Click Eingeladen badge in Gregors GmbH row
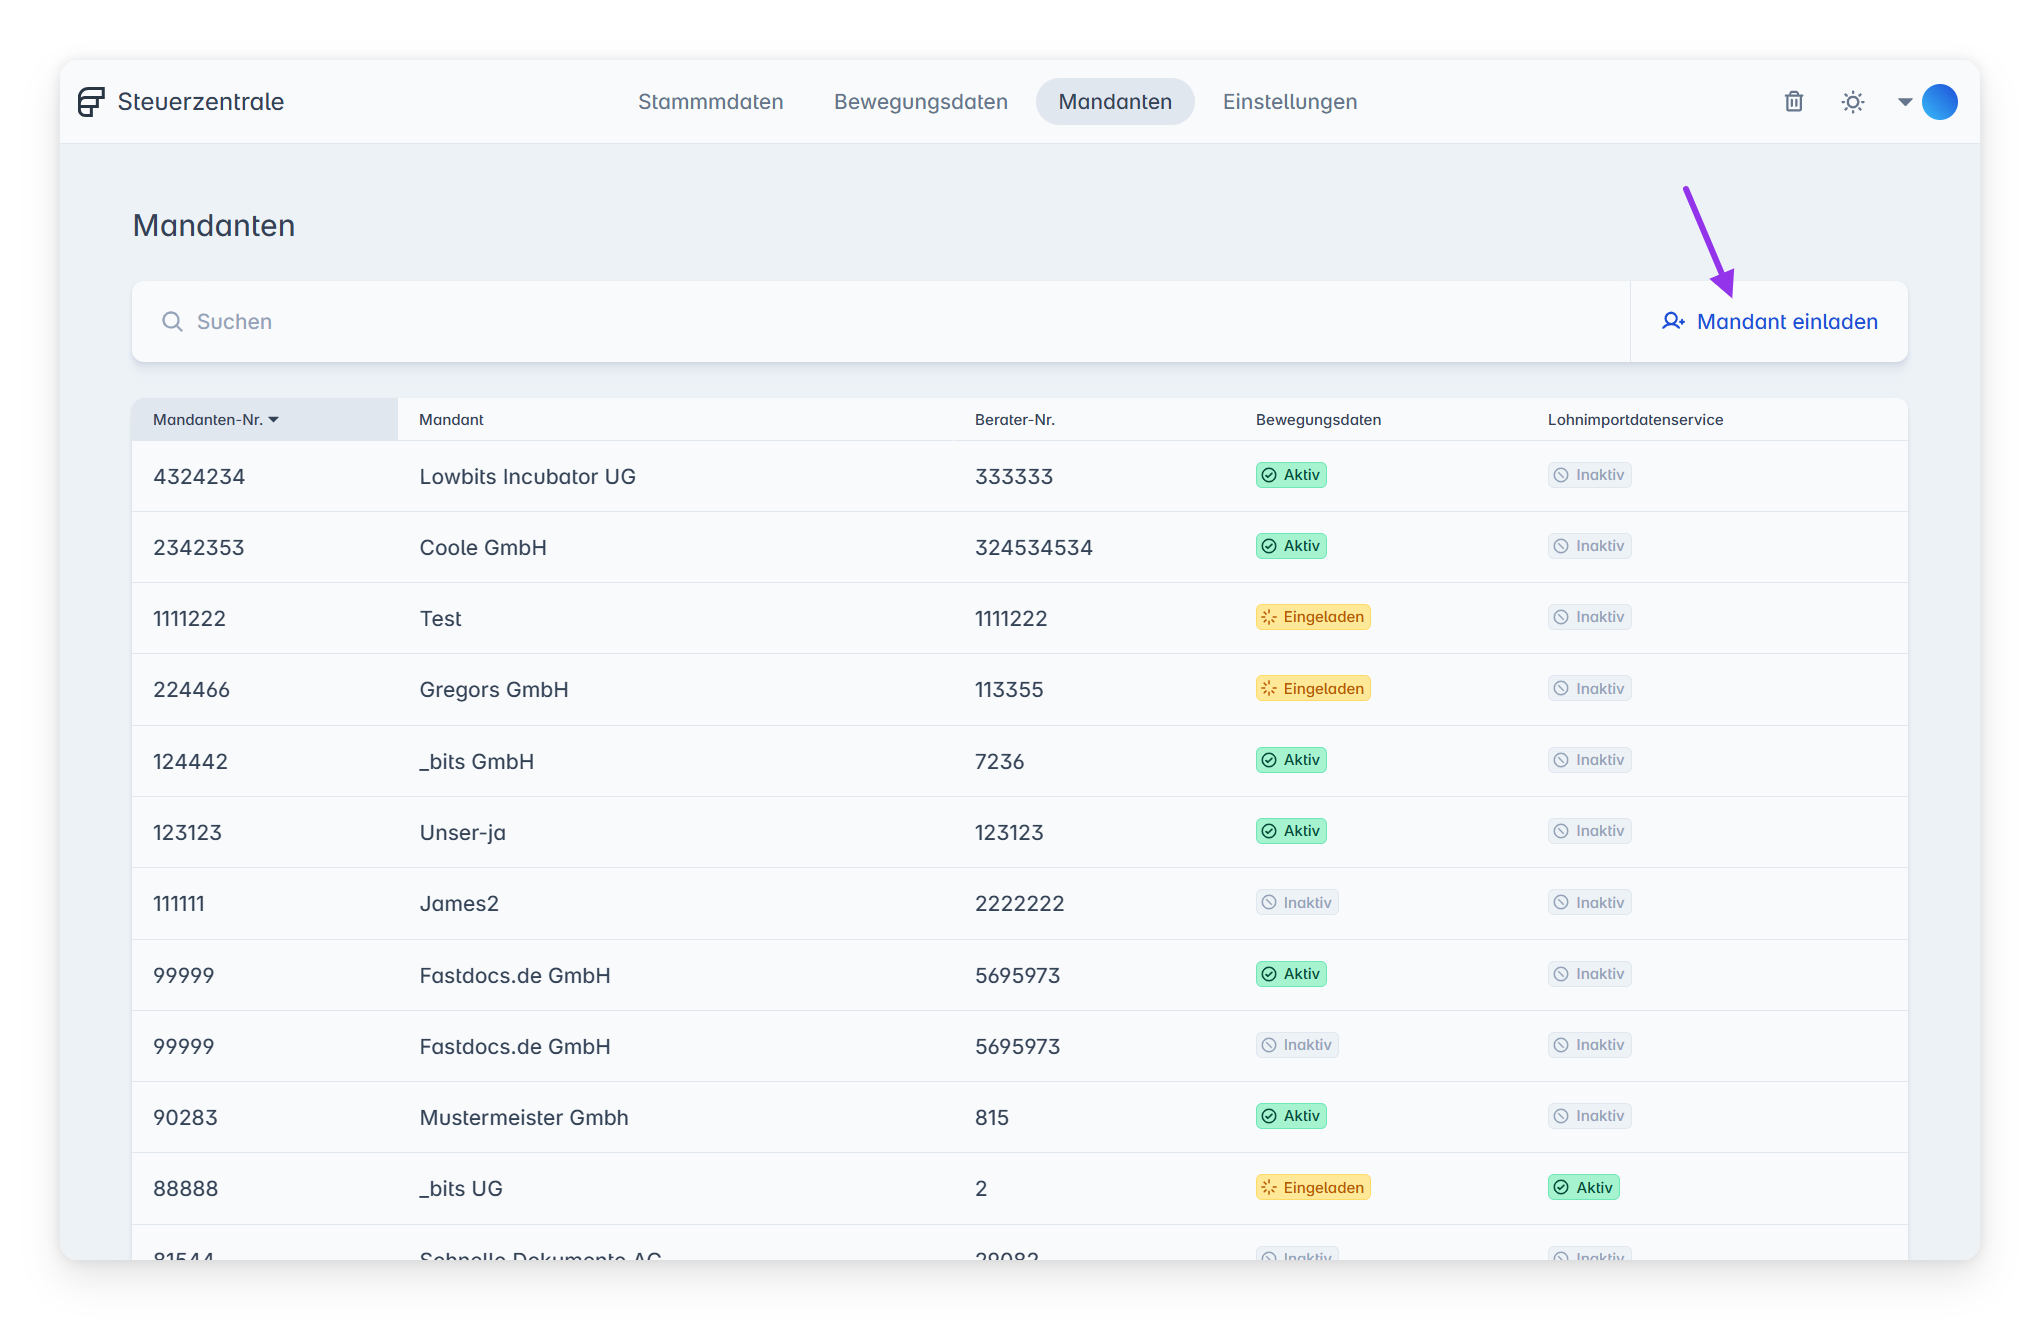Screen dimensions: 2040x1320 [1313, 689]
